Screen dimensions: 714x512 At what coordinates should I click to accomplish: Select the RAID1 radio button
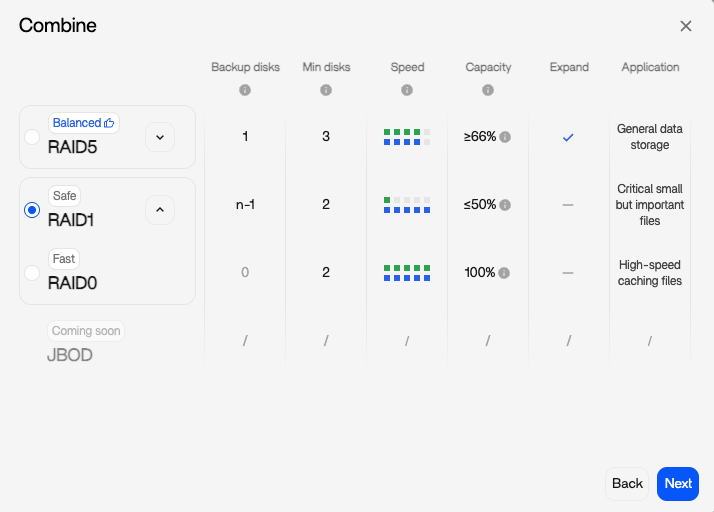[32, 210]
